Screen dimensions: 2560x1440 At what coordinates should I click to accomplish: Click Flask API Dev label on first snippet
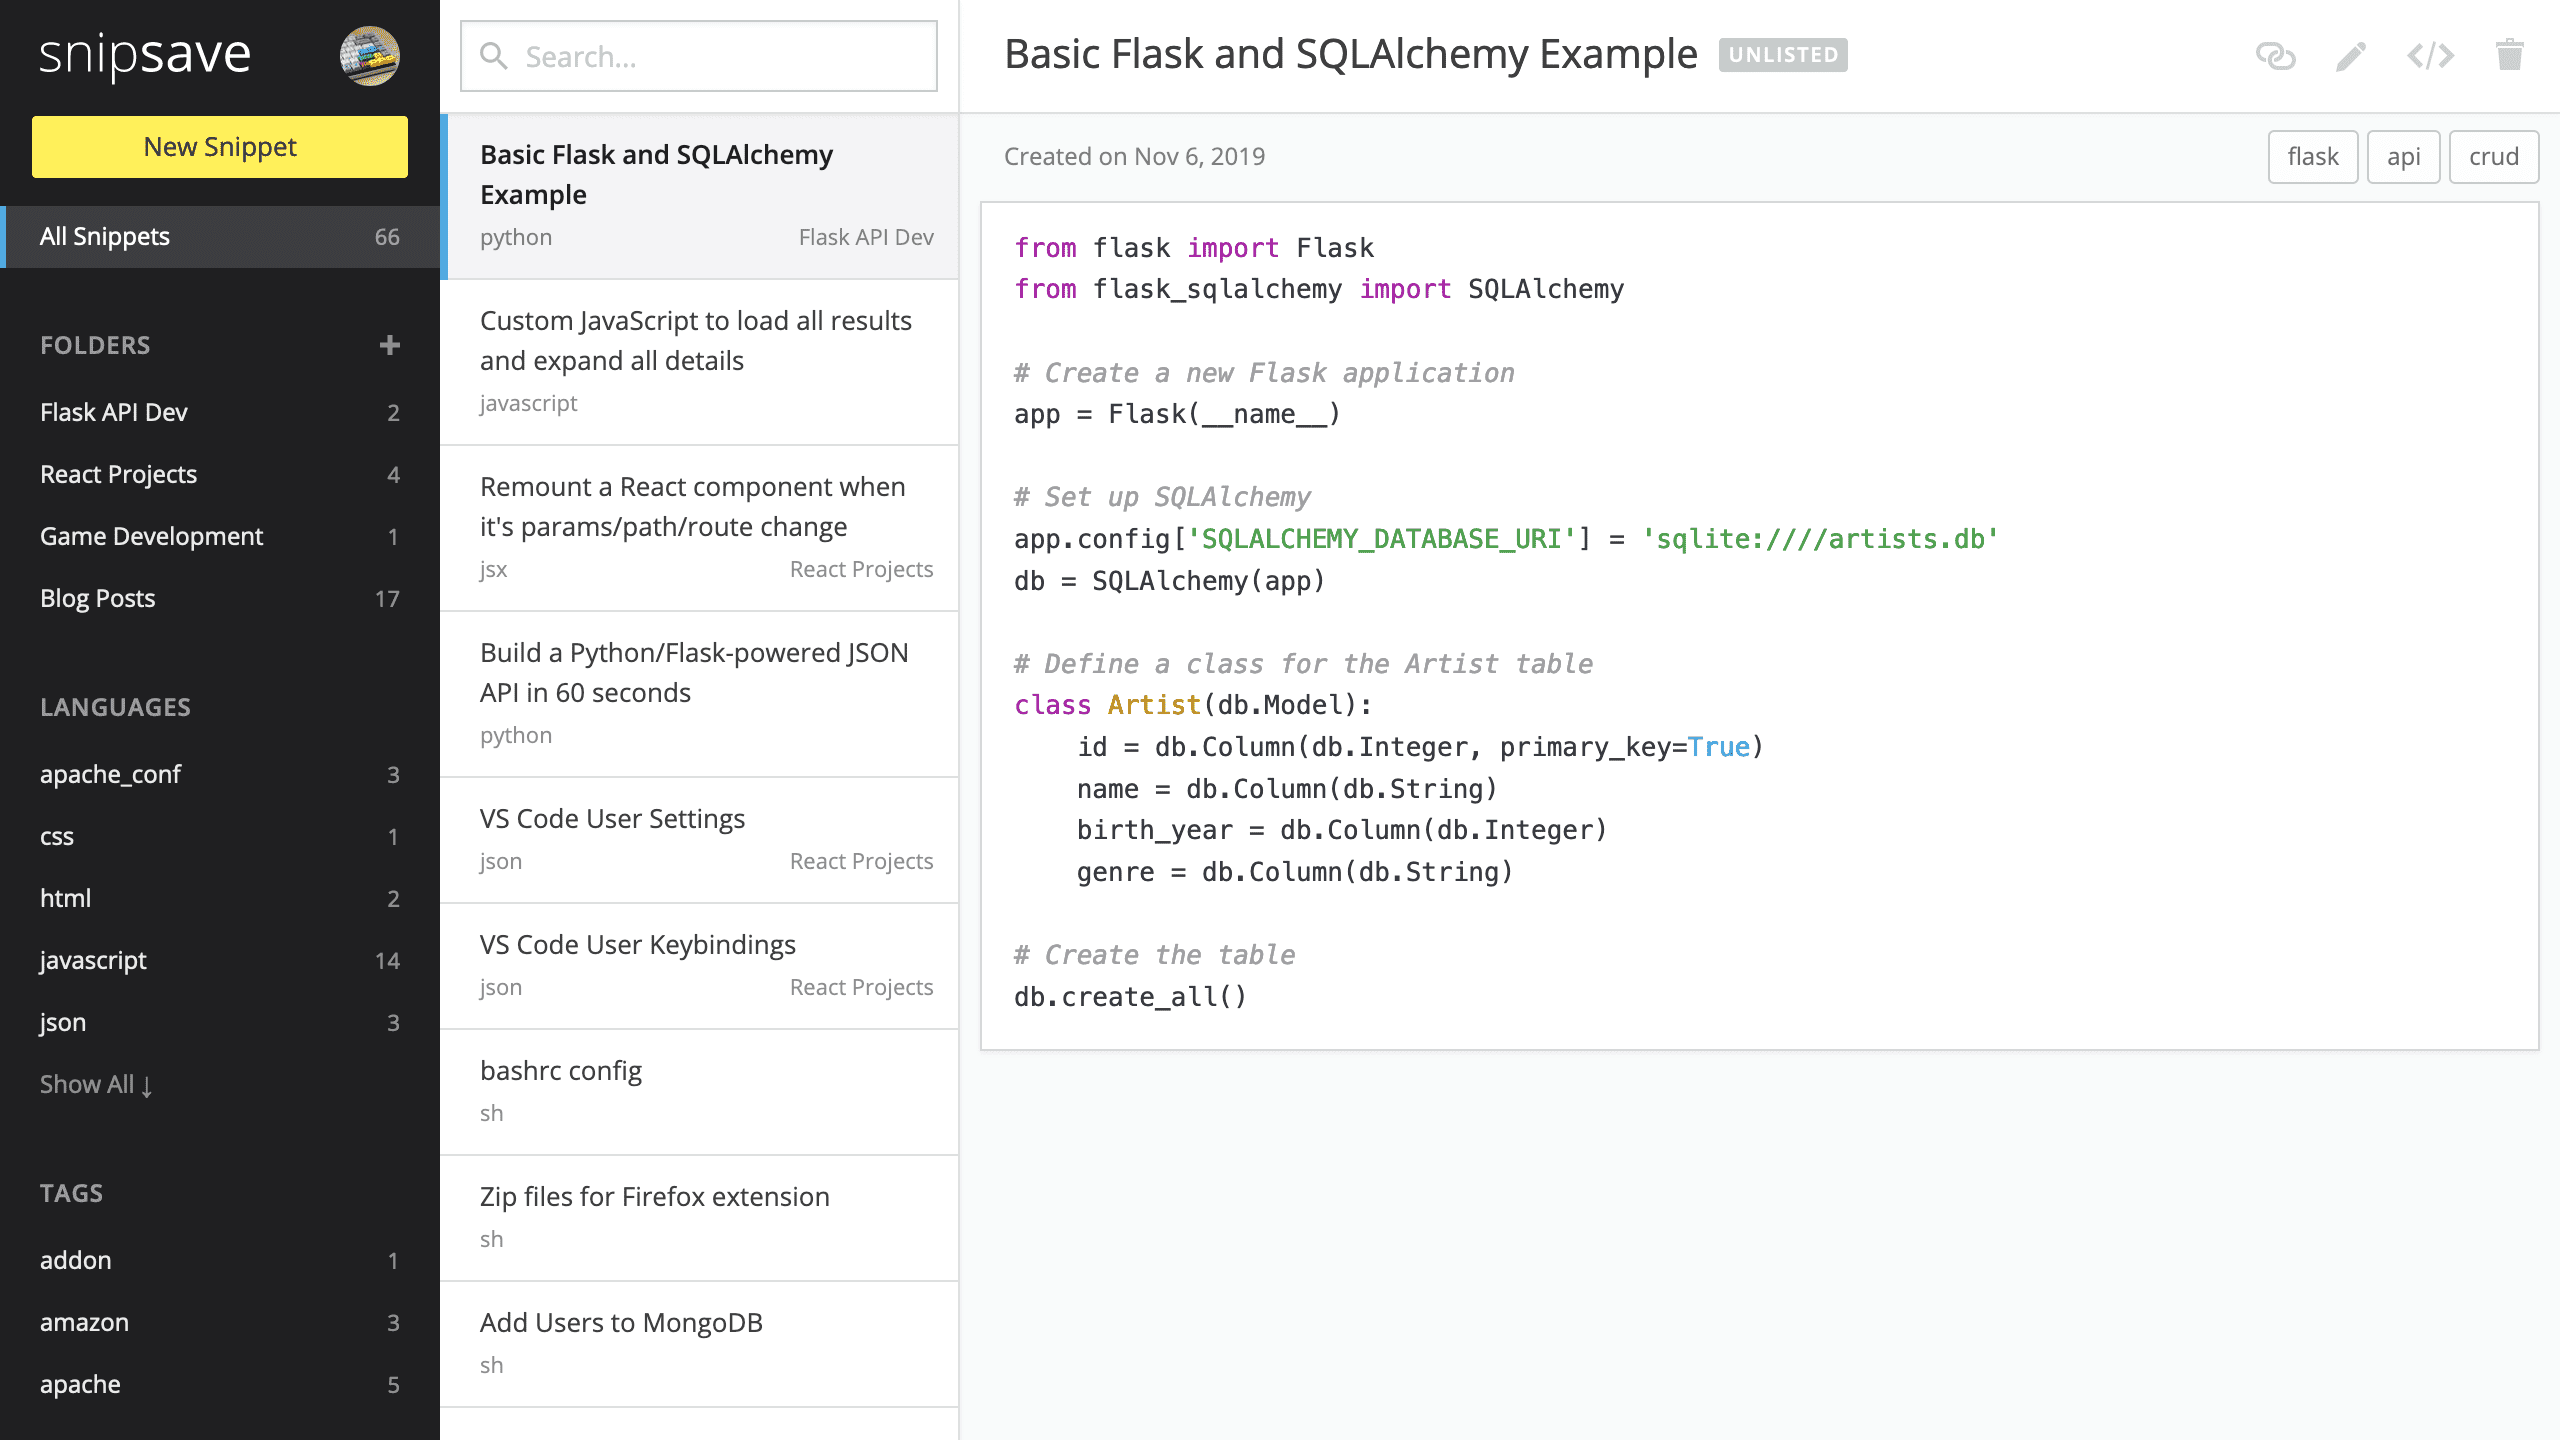click(x=866, y=237)
